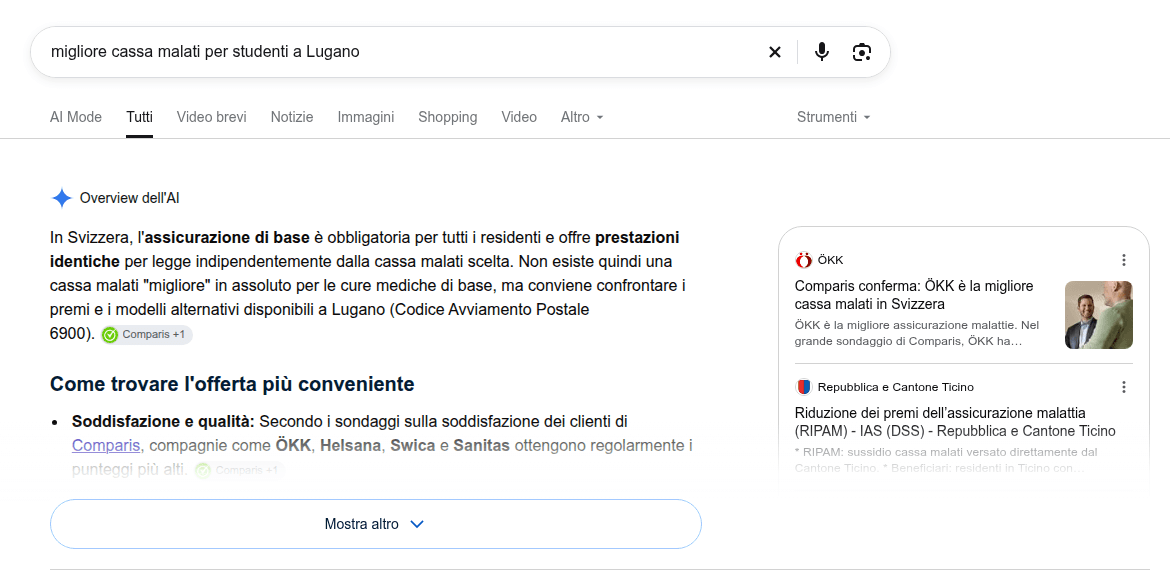The width and height of the screenshot is (1170, 570).
Task: Clear the search query with the X icon
Action: click(x=775, y=51)
